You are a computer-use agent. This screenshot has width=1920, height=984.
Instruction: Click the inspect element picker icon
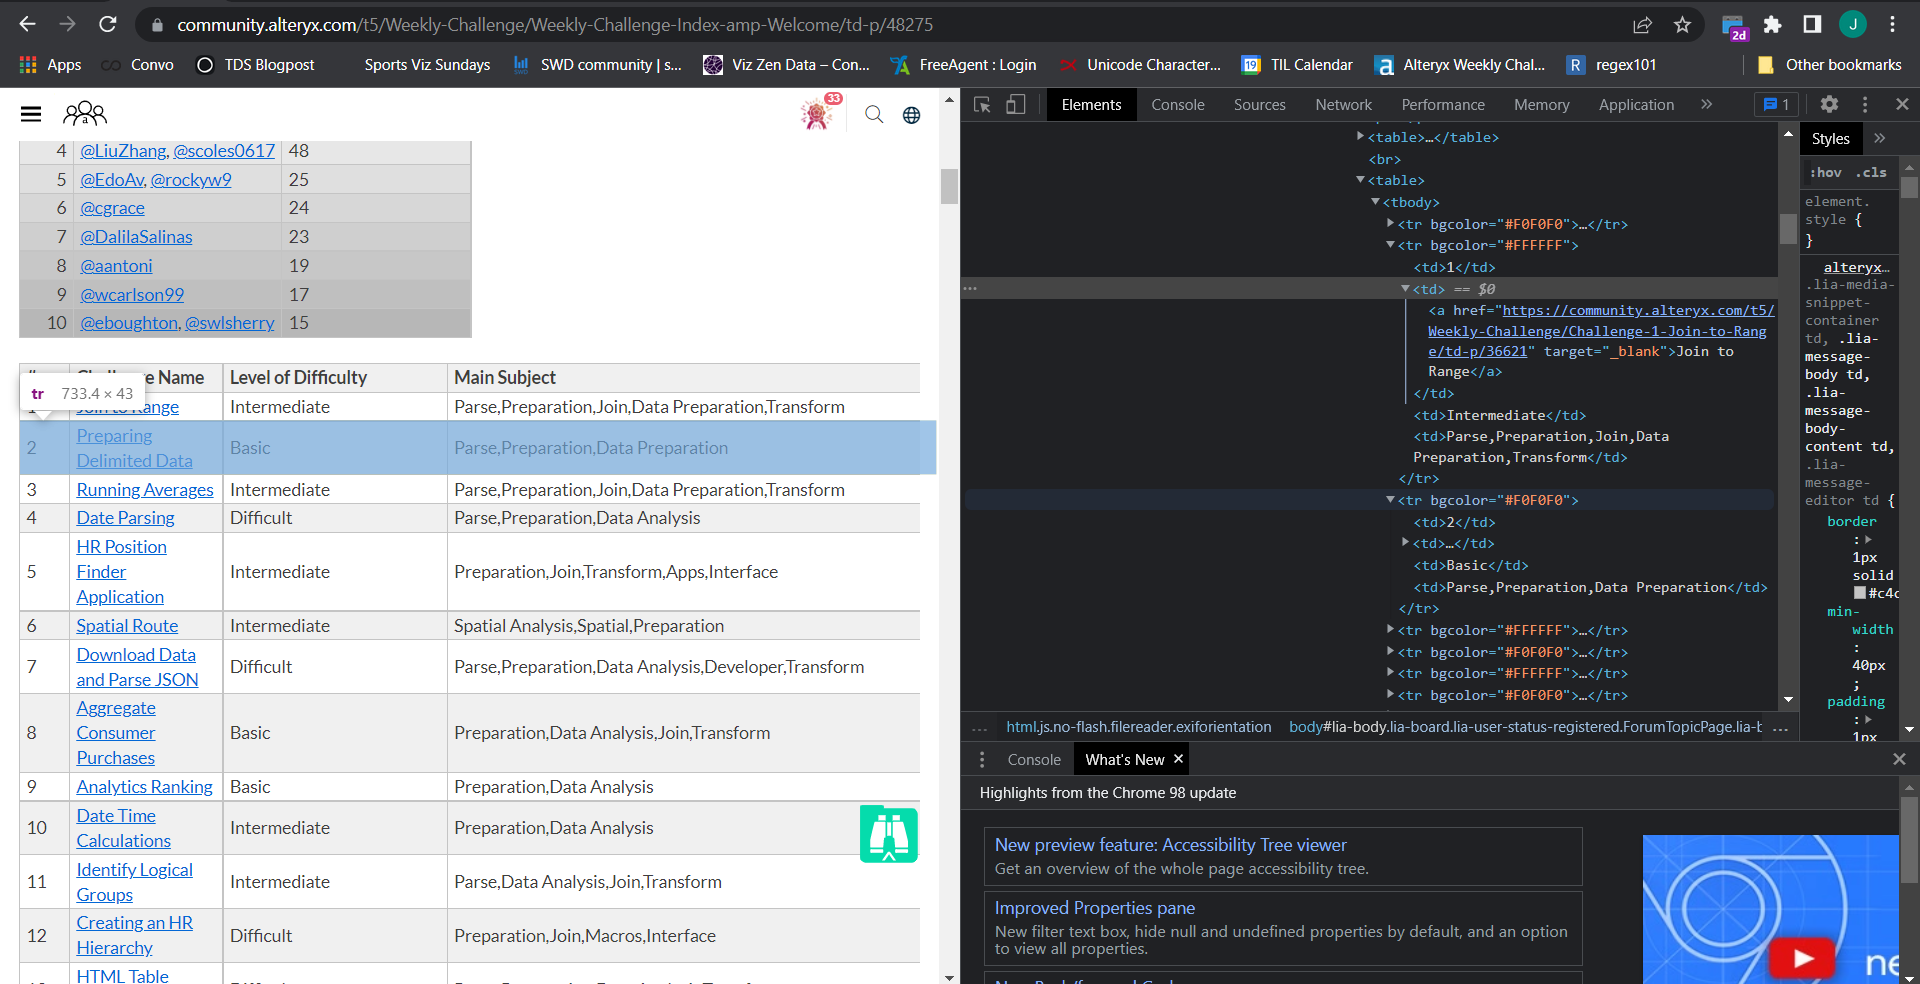click(x=982, y=105)
